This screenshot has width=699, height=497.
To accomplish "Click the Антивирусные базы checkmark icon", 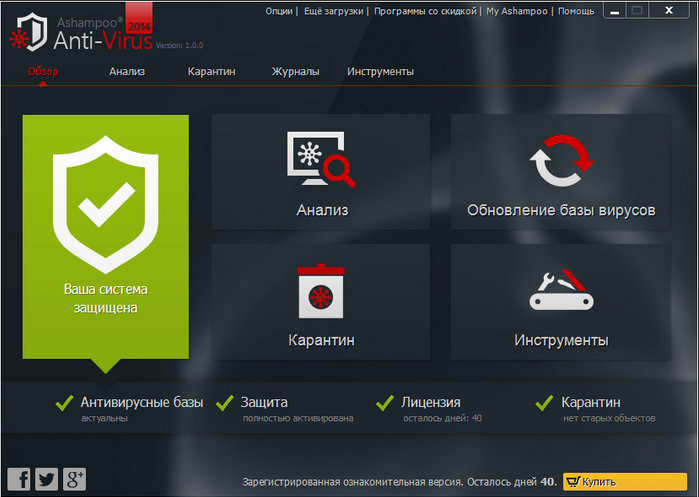I will (65, 403).
